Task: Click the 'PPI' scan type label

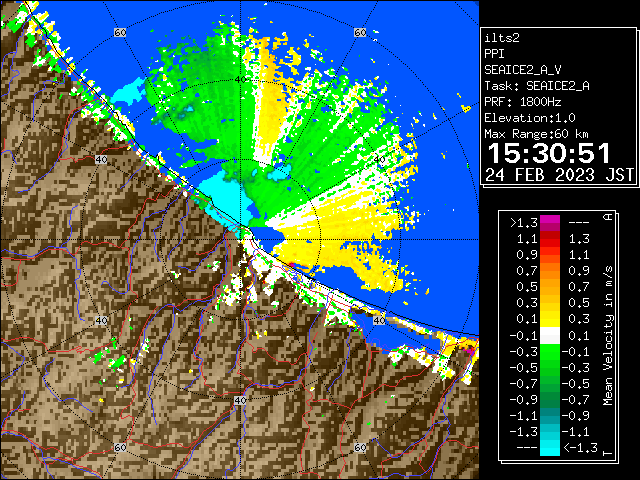Action: [494, 54]
